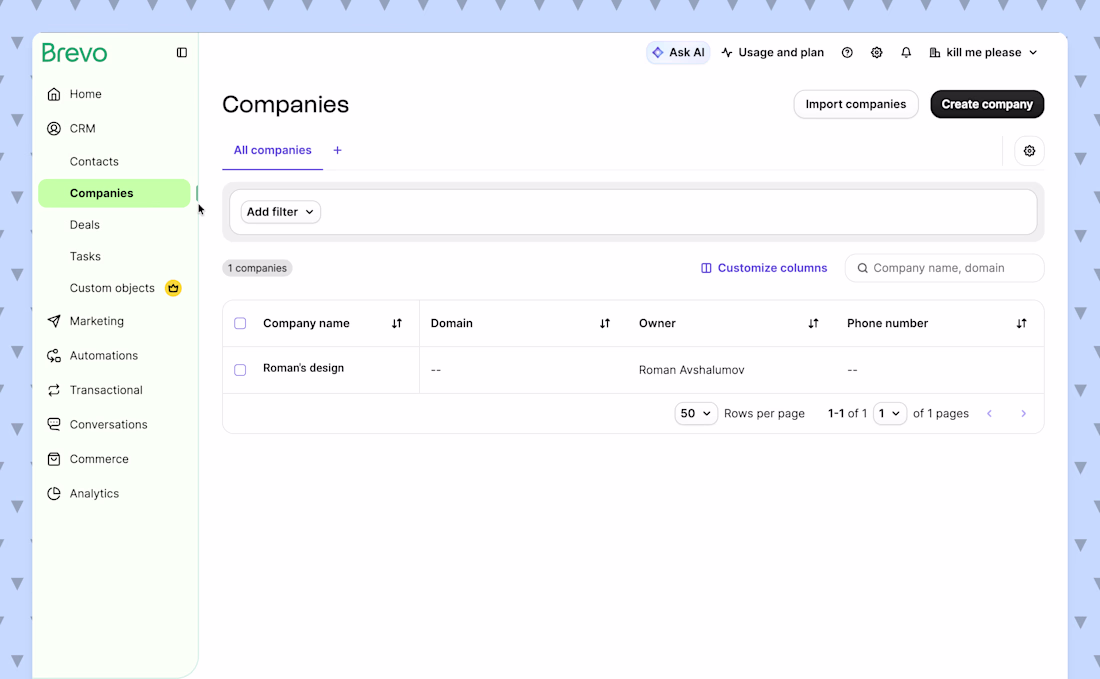The width and height of the screenshot is (1100, 679).
Task: Open settings gear in top bar
Action: click(877, 53)
